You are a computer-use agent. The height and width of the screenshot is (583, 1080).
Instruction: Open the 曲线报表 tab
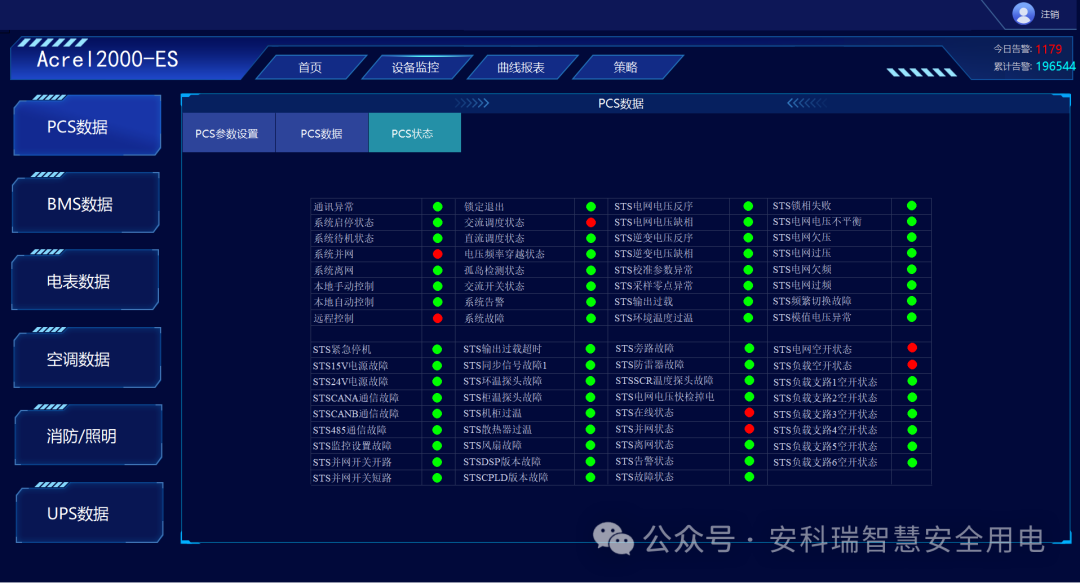point(521,68)
